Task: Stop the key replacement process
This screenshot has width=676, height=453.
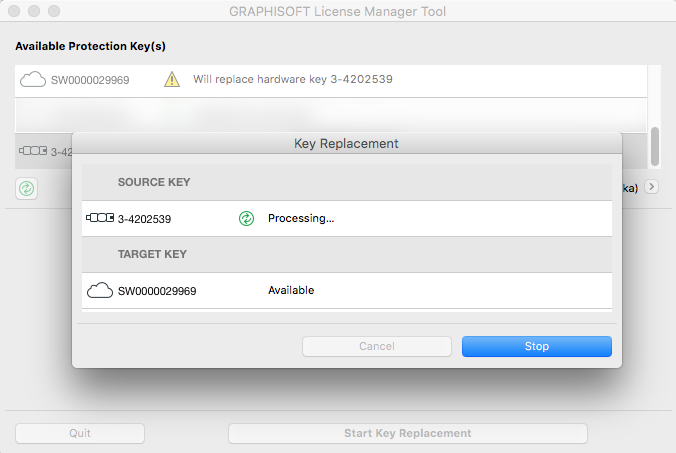Action: (536, 346)
